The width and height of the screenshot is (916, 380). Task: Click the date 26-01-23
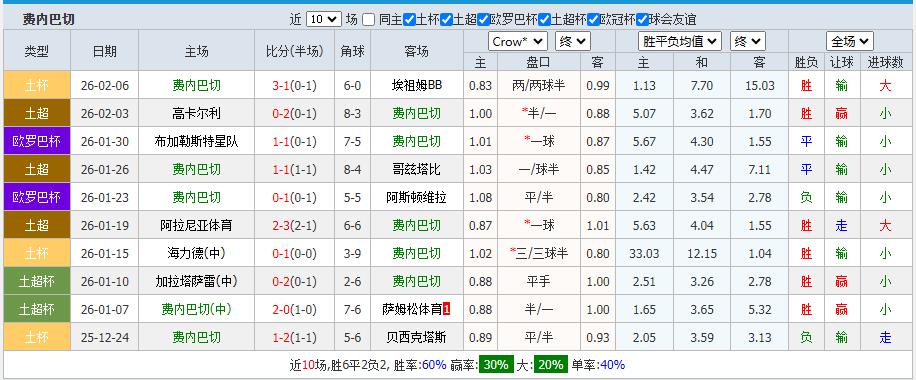pos(105,198)
